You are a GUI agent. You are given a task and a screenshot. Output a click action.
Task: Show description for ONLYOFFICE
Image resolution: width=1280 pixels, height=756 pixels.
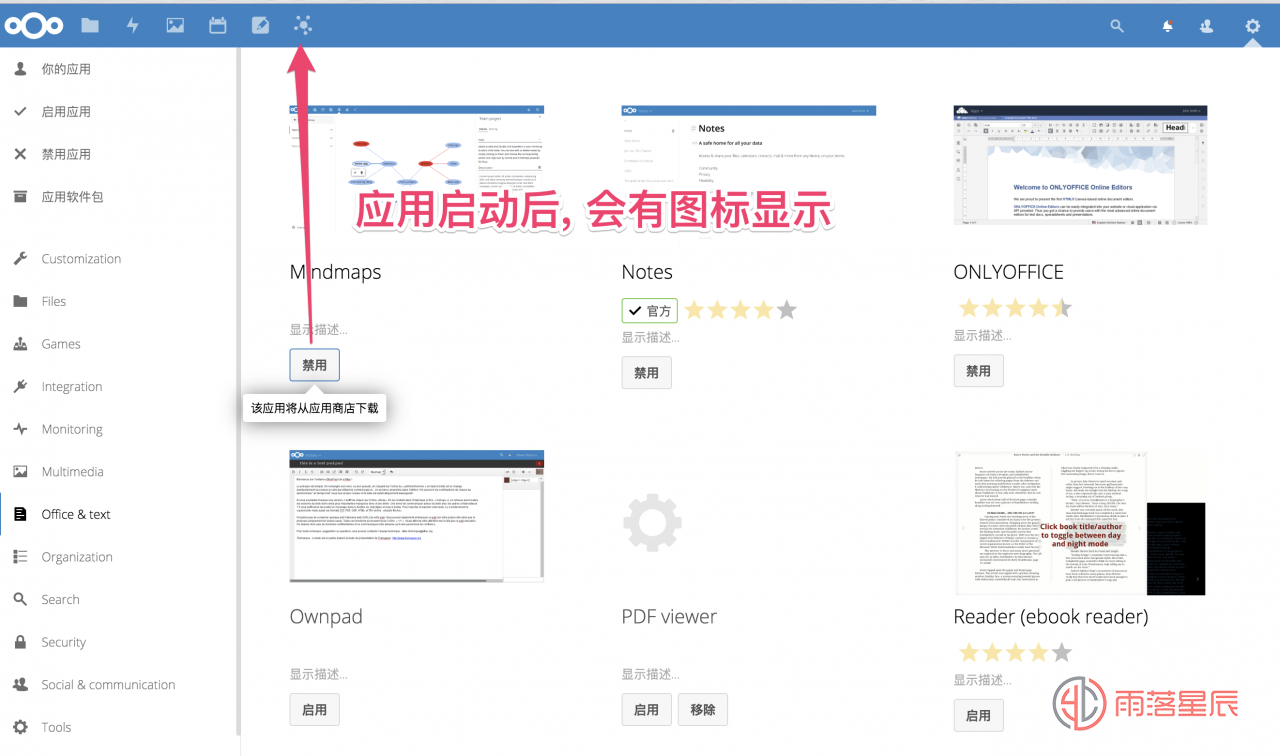point(983,335)
